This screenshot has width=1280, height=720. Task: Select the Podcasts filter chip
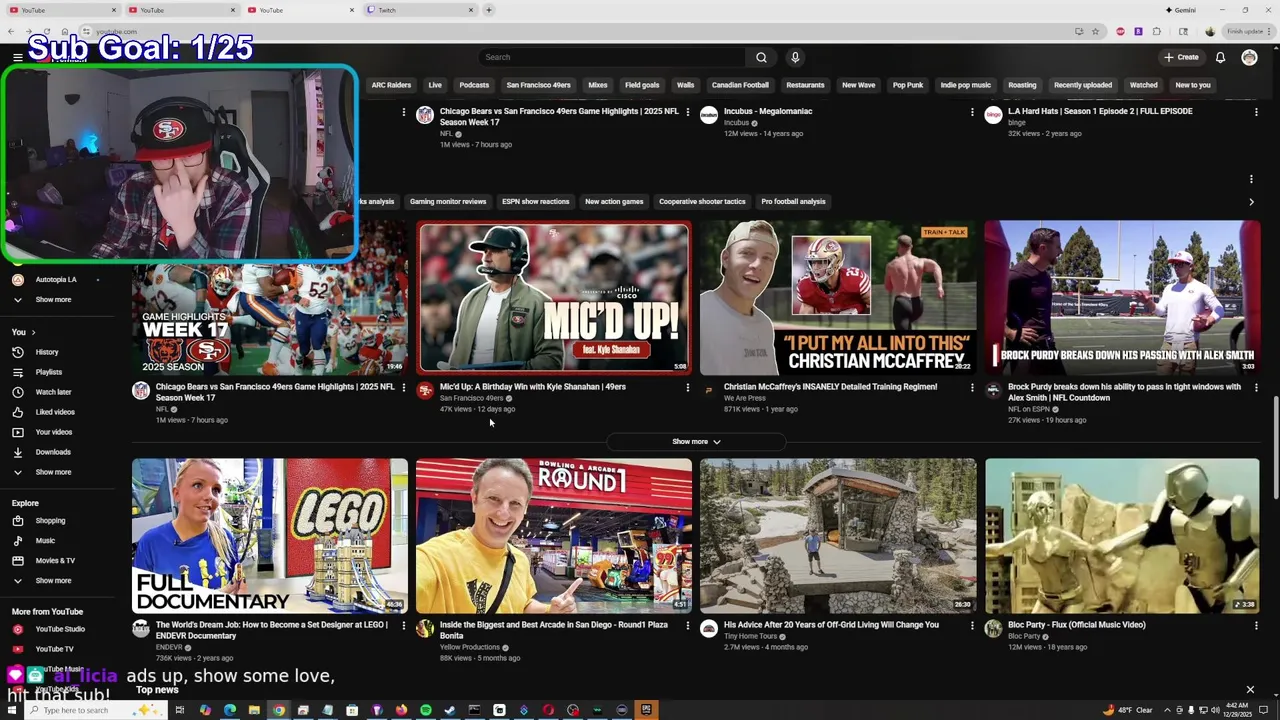point(474,85)
